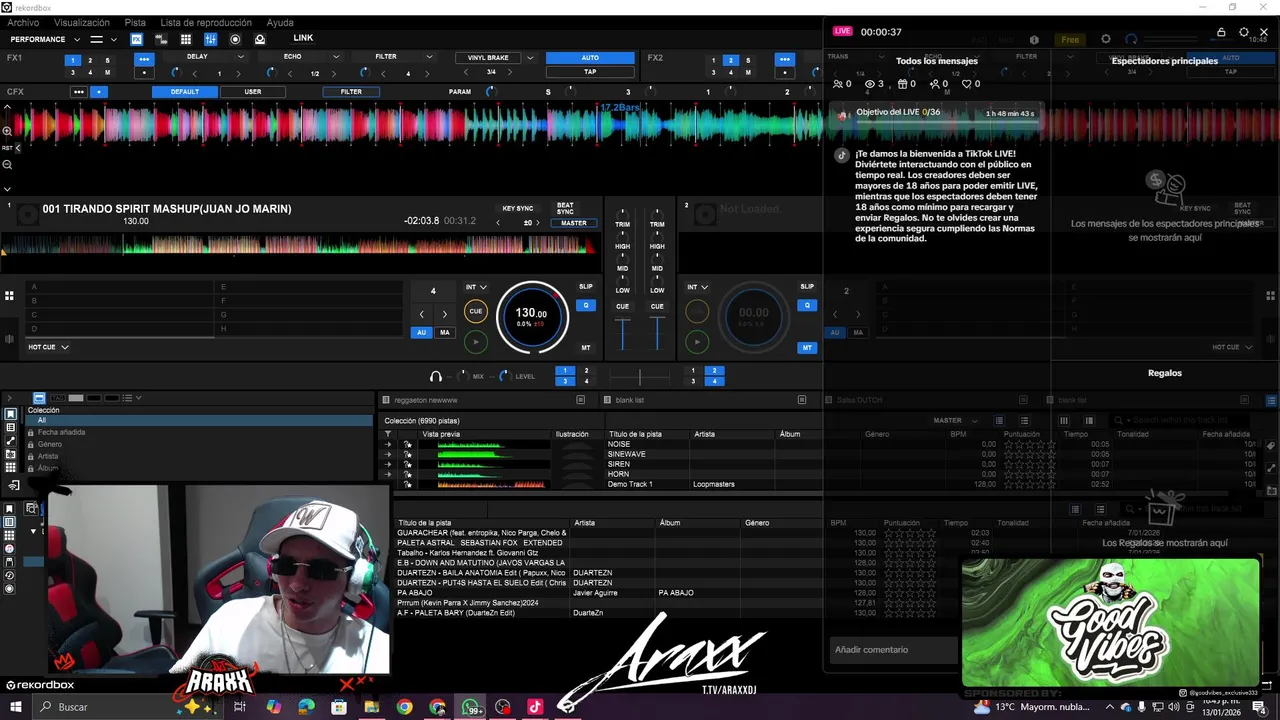Open the device connection icon in sidebar
Viewport: 1280px width, 720px height.
tap(14, 486)
